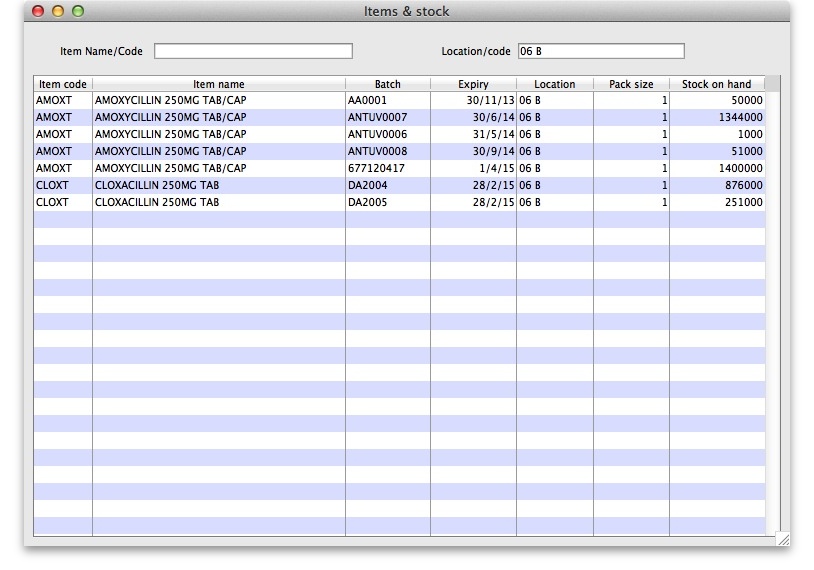
Task: Click the Batch column header
Action: (x=387, y=84)
